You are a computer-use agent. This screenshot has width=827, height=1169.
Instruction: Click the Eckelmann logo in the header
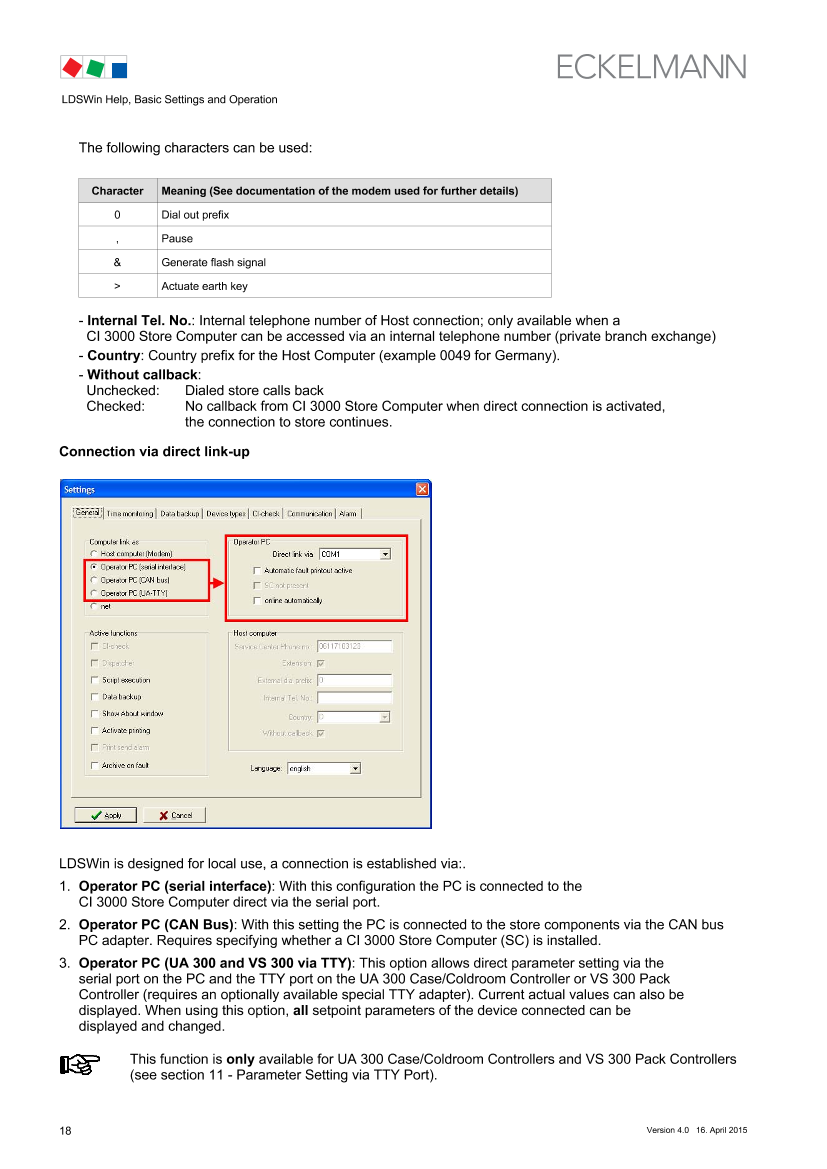click(651, 67)
